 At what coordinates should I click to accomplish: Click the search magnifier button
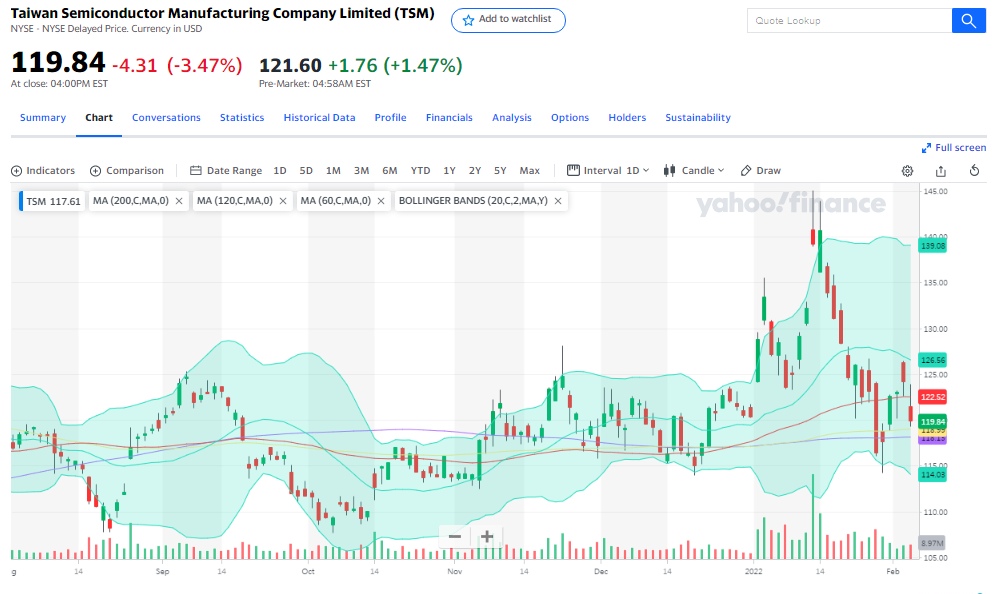968,21
